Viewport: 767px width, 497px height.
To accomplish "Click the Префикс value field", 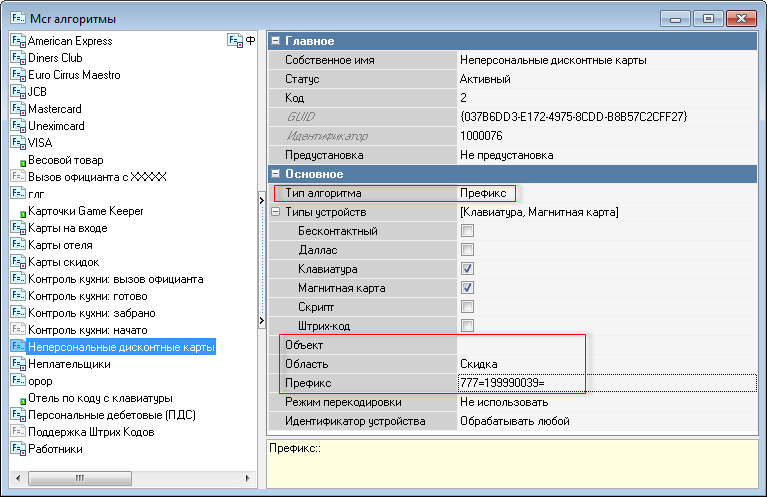I will 600,383.
